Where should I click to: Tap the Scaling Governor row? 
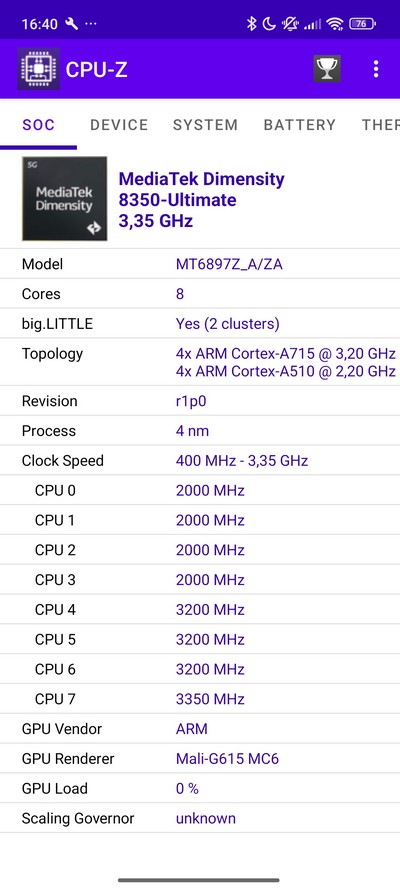tap(200, 819)
